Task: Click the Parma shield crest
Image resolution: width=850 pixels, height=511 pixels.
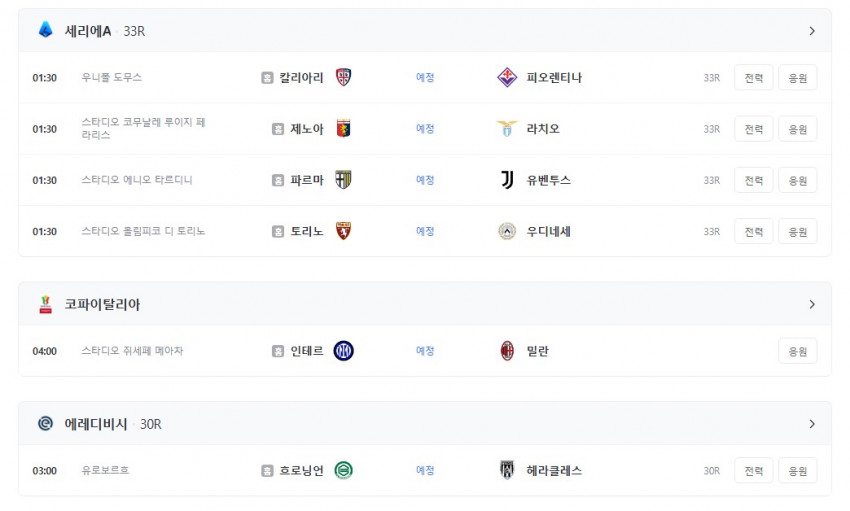Action: click(x=343, y=180)
